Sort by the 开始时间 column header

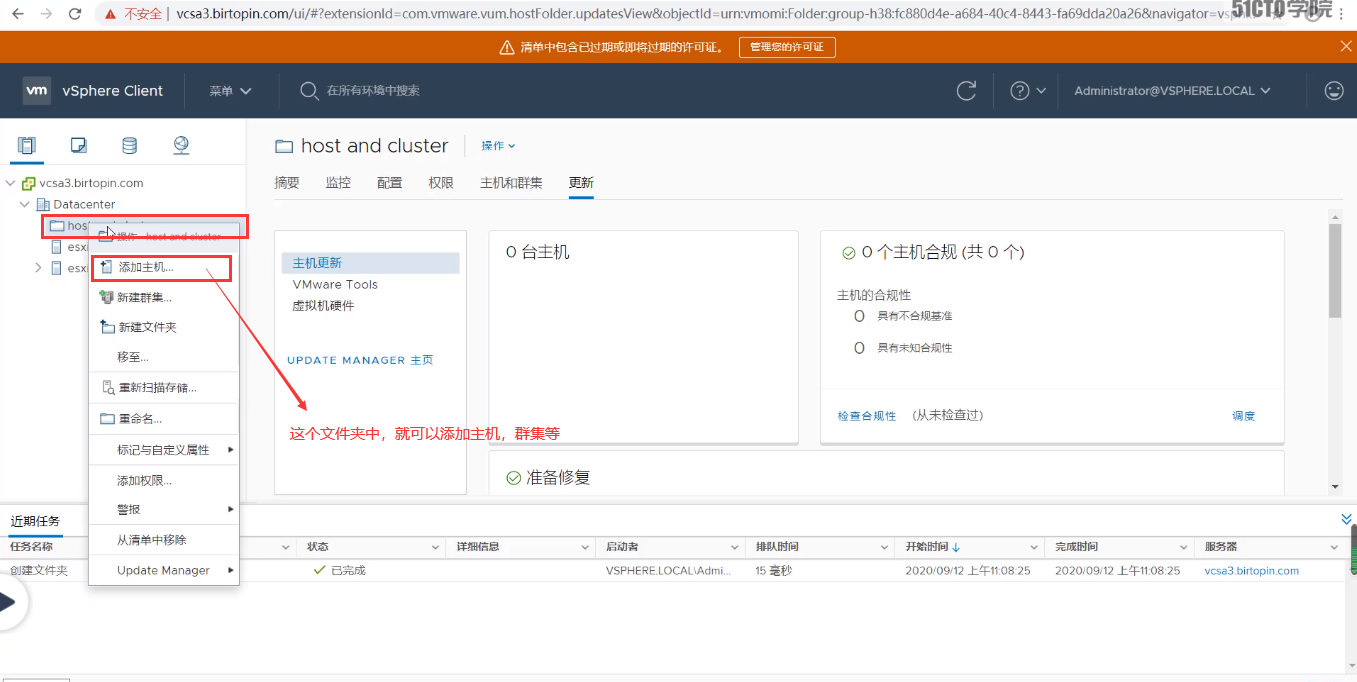(x=933, y=547)
